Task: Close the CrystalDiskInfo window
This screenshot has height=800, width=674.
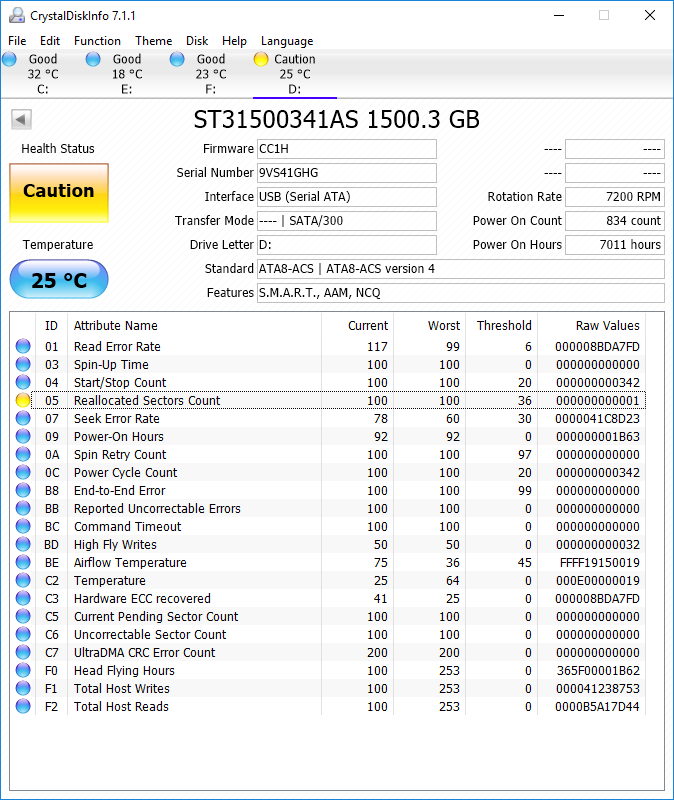Action: (x=650, y=15)
